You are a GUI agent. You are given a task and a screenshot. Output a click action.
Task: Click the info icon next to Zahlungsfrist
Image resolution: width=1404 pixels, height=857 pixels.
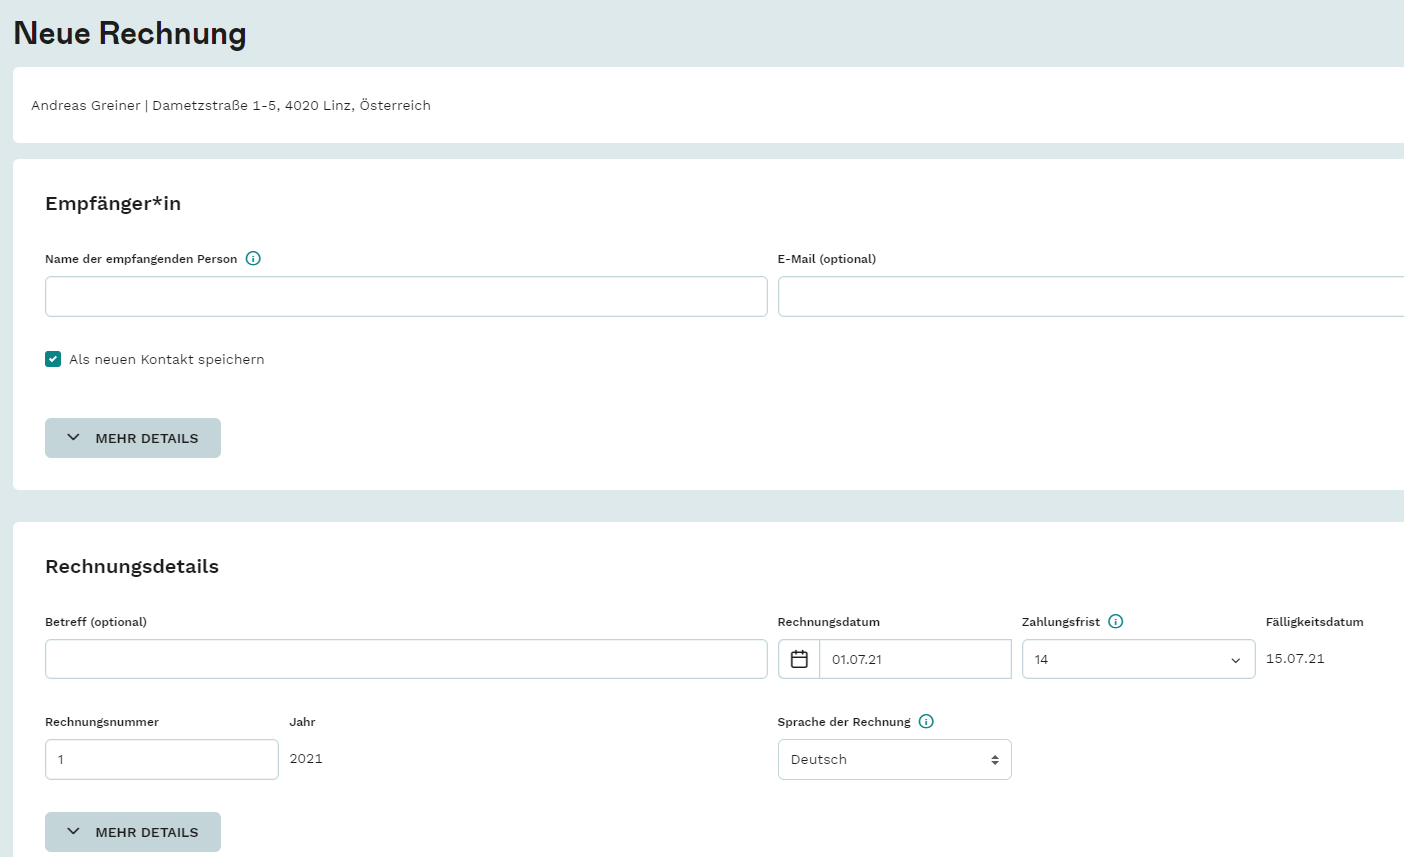(1116, 621)
